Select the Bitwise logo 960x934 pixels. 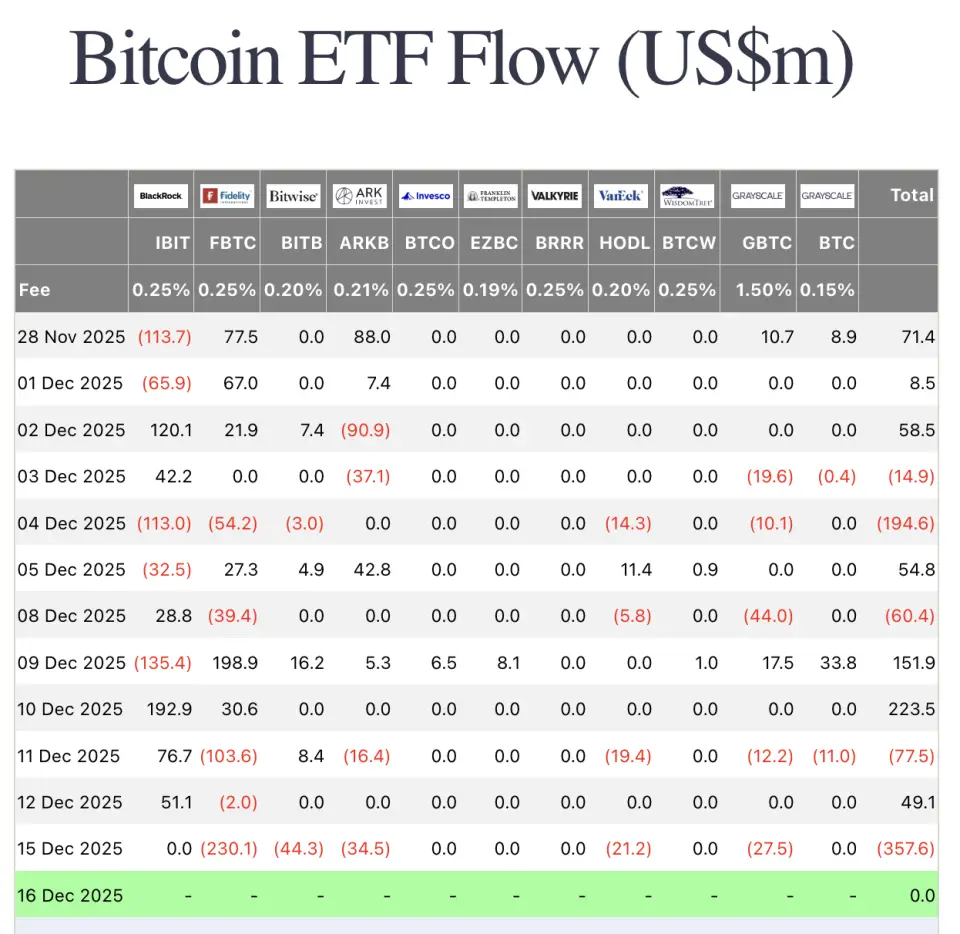293,196
